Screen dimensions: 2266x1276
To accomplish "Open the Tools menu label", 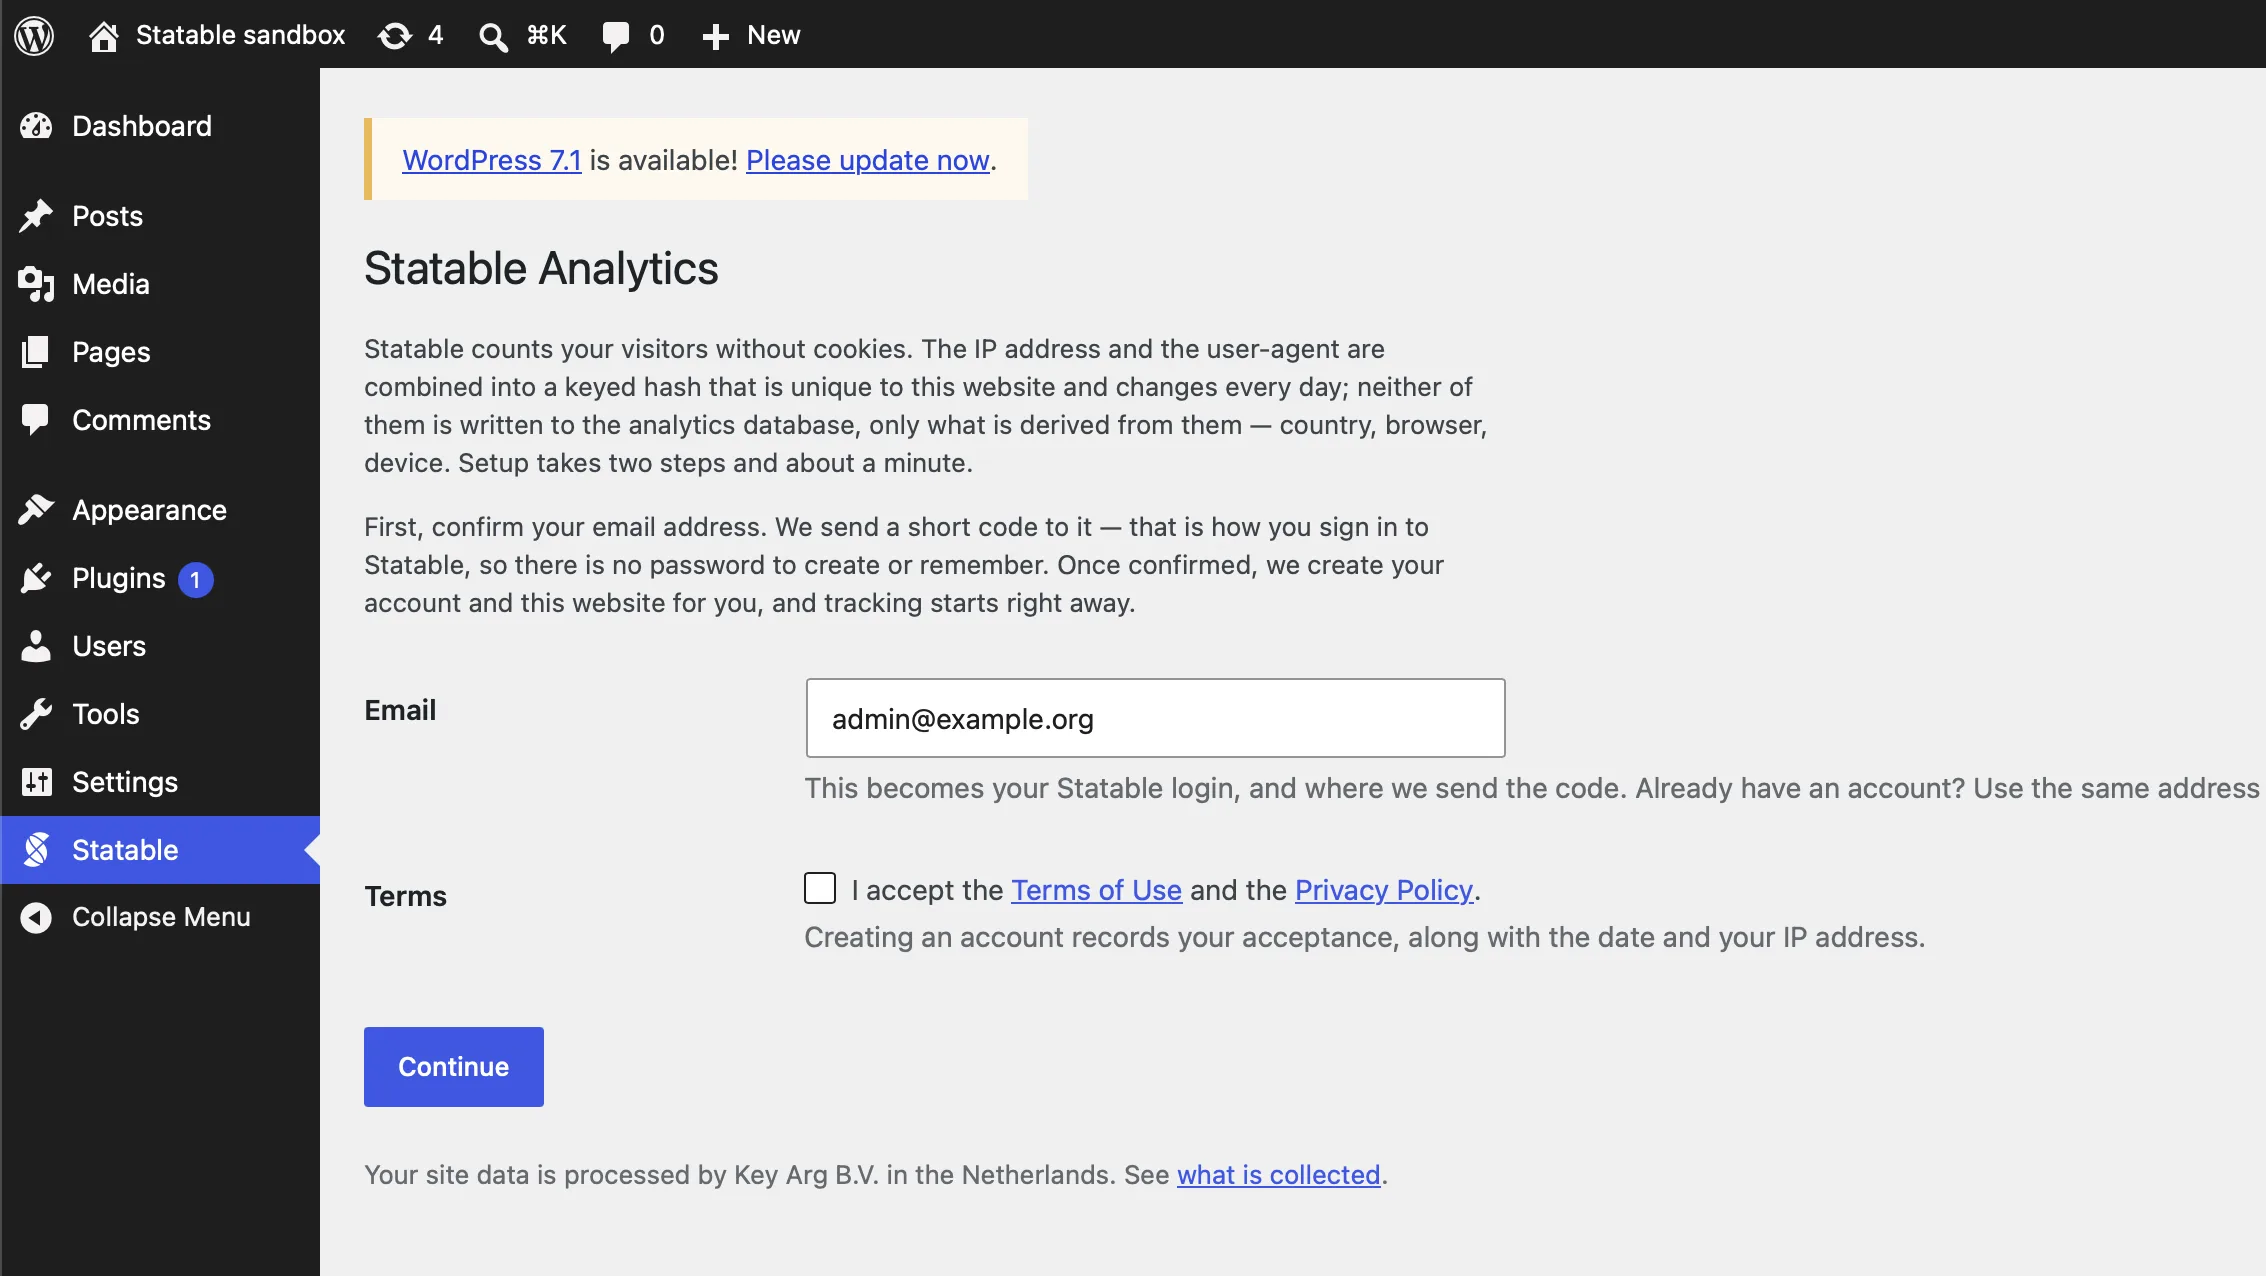I will (106, 714).
